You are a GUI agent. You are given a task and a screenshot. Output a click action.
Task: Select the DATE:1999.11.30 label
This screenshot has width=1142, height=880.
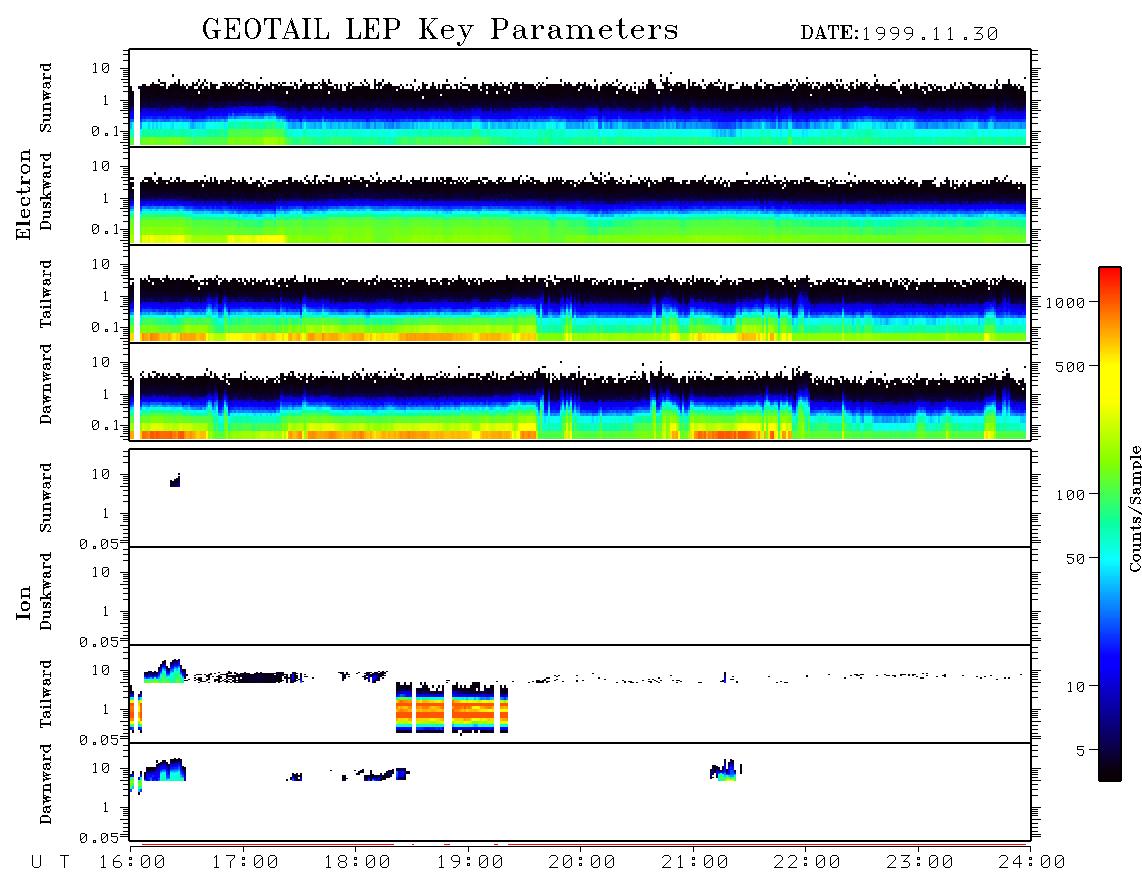pos(899,34)
